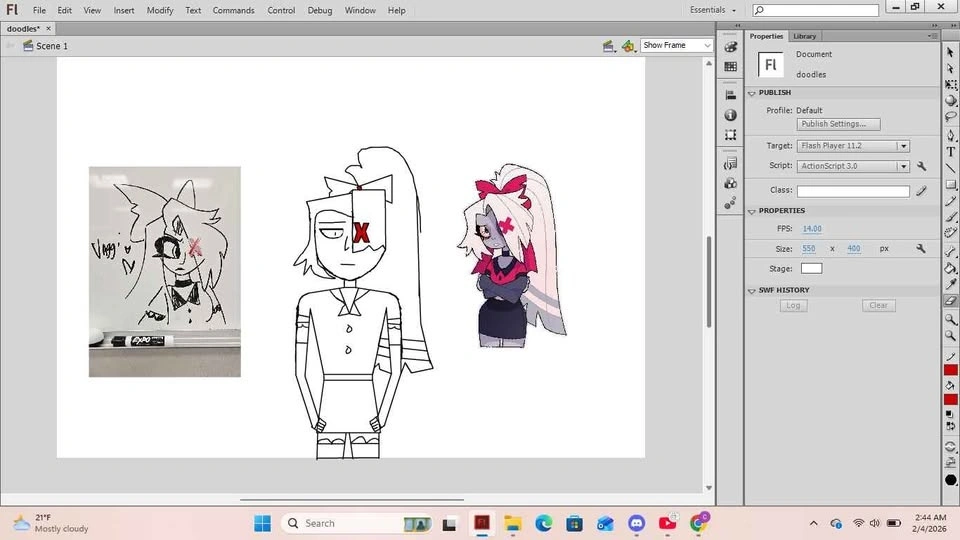Image resolution: width=960 pixels, height=540 pixels.
Task: Click the Class input field
Action: (852, 190)
